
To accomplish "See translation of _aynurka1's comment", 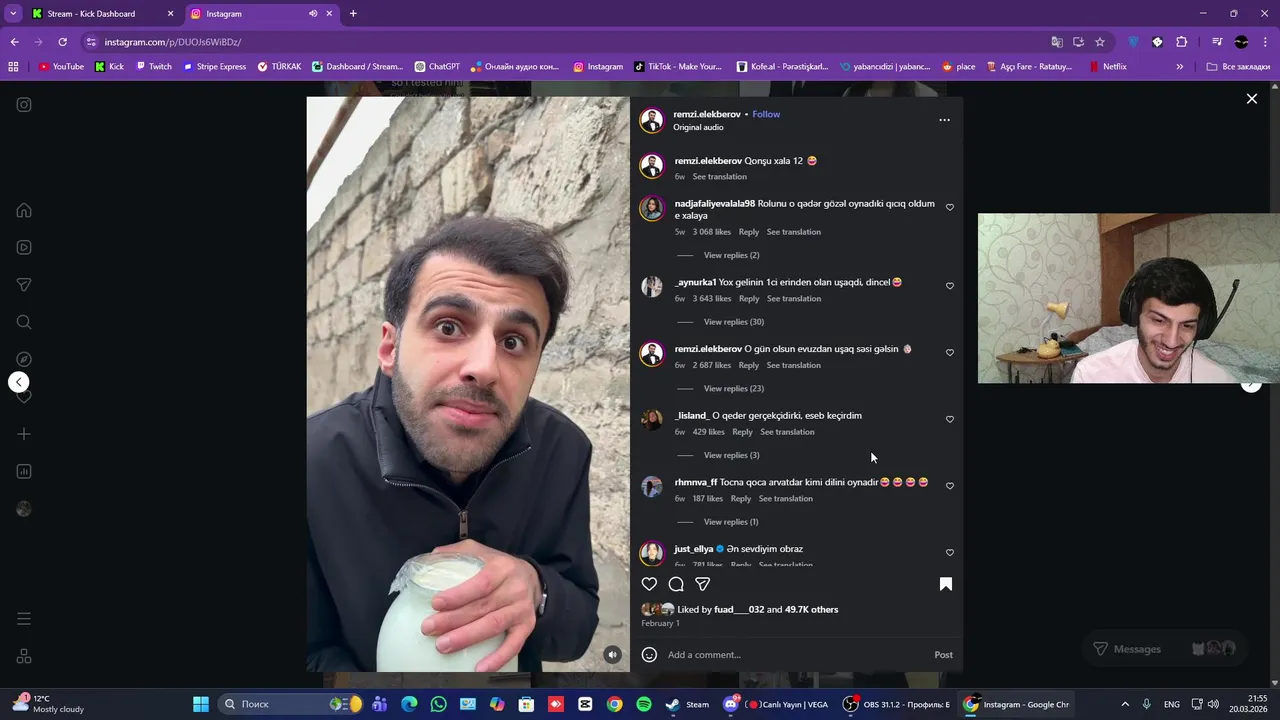I will pos(794,299).
